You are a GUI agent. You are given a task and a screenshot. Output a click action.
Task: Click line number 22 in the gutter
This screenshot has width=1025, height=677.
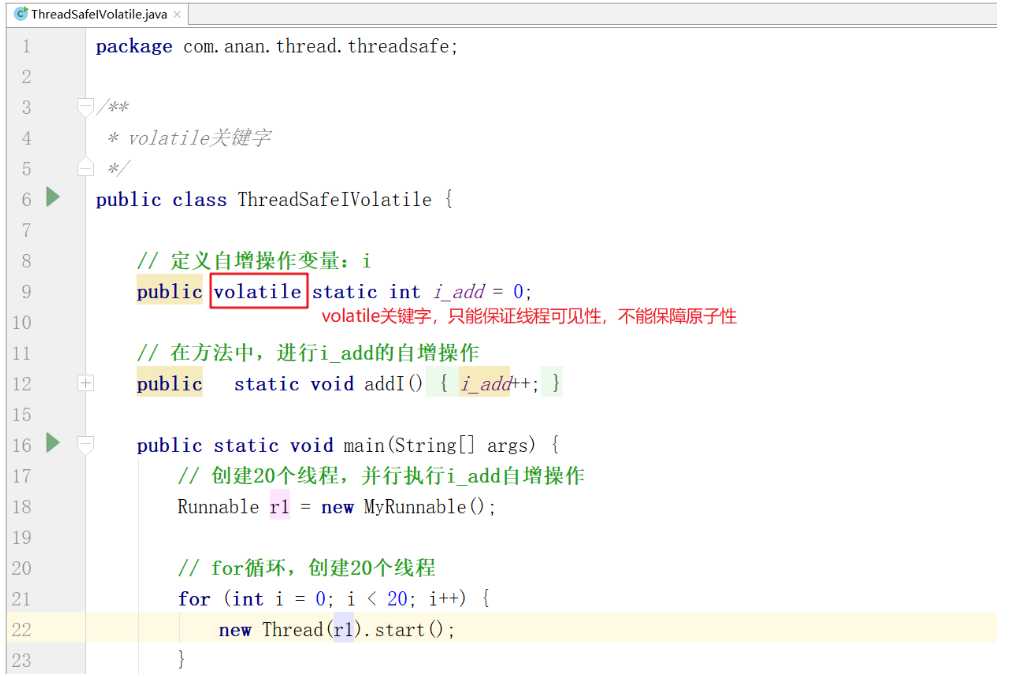(21, 629)
